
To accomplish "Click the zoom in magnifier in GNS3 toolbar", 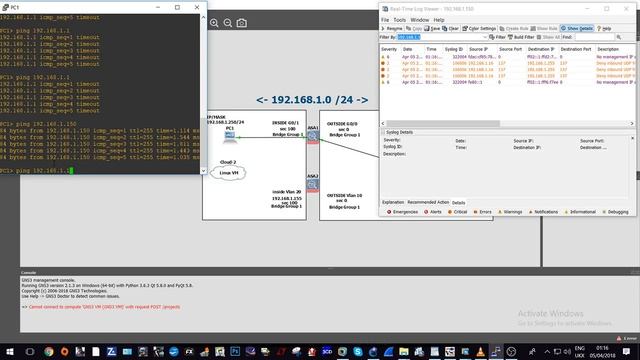I will pyautogui.click(x=214, y=23).
